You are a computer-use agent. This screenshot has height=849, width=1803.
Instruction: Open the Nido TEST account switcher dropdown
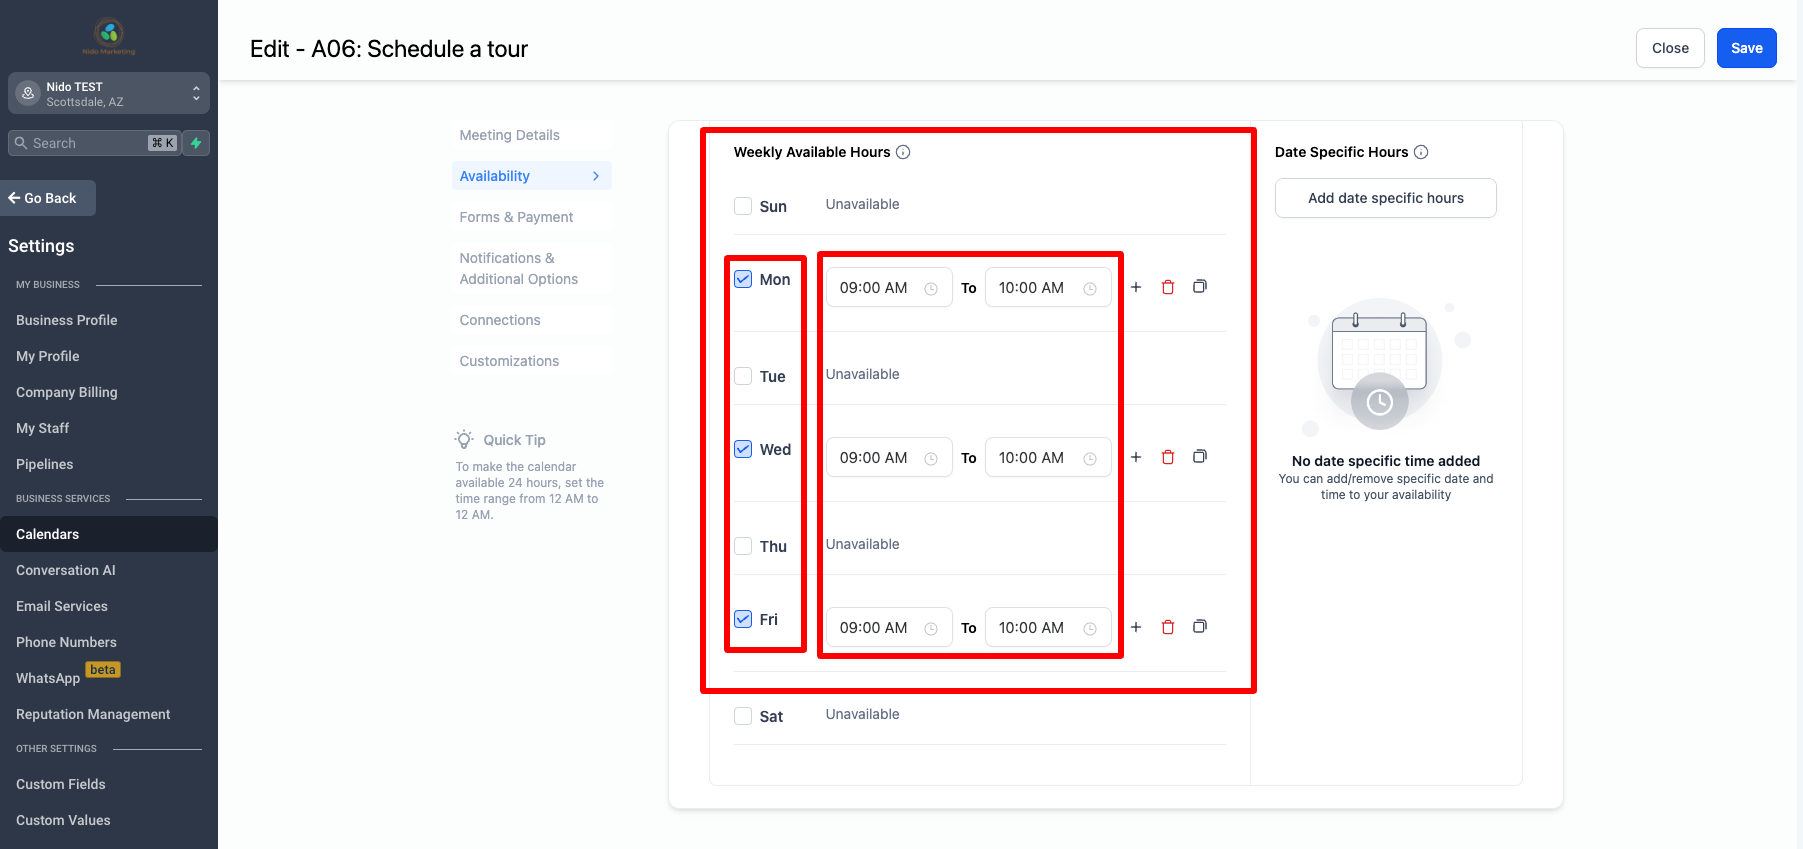pos(109,93)
